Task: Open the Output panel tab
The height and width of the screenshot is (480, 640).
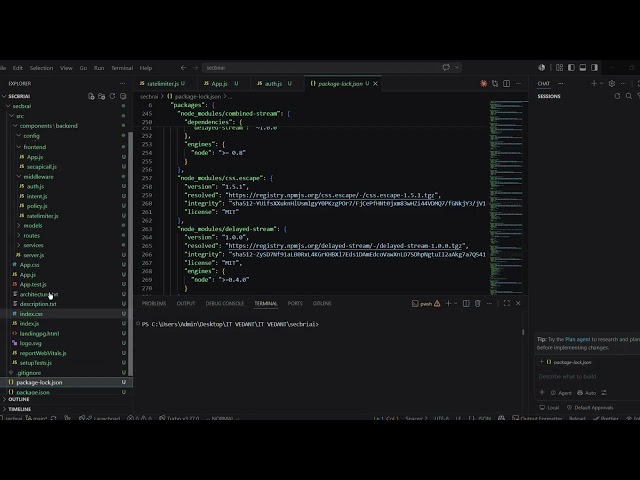Action: pos(186,303)
